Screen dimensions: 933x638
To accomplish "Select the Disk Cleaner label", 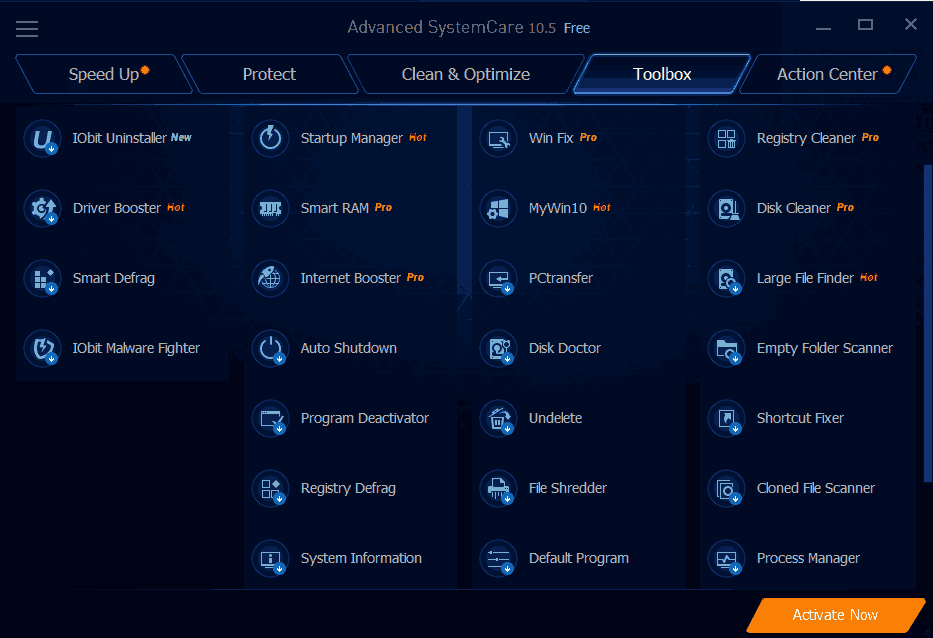I will [x=794, y=208].
